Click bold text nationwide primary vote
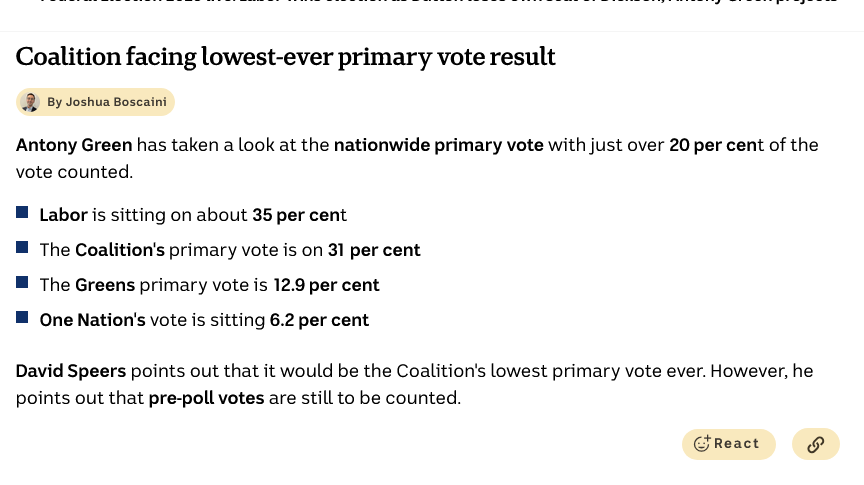Screen dimensions: 864x485 [x=439, y=145]
